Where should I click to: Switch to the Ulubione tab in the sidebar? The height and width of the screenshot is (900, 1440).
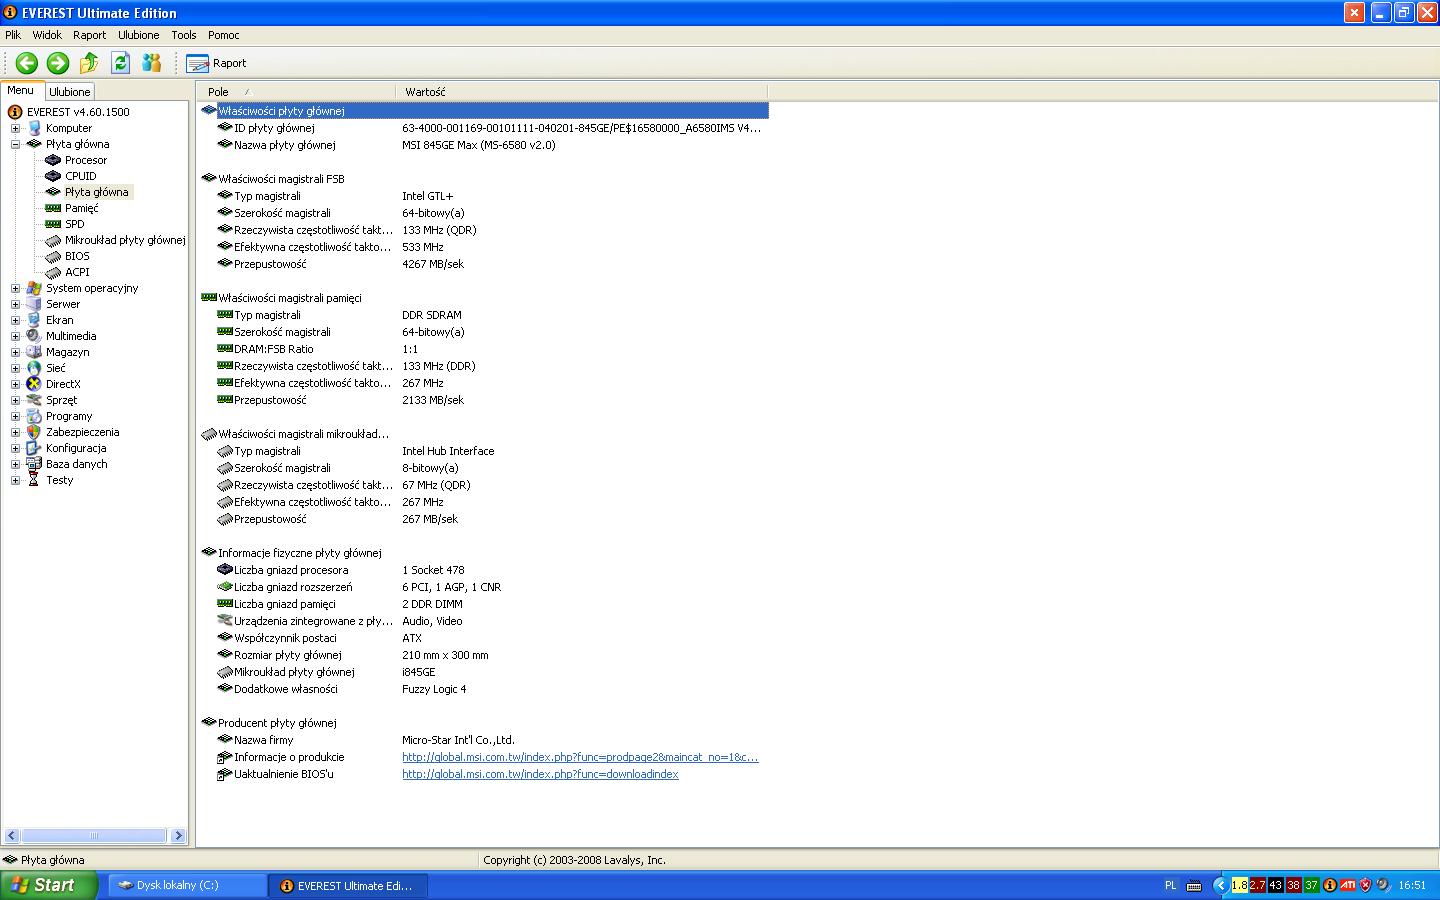70,92
